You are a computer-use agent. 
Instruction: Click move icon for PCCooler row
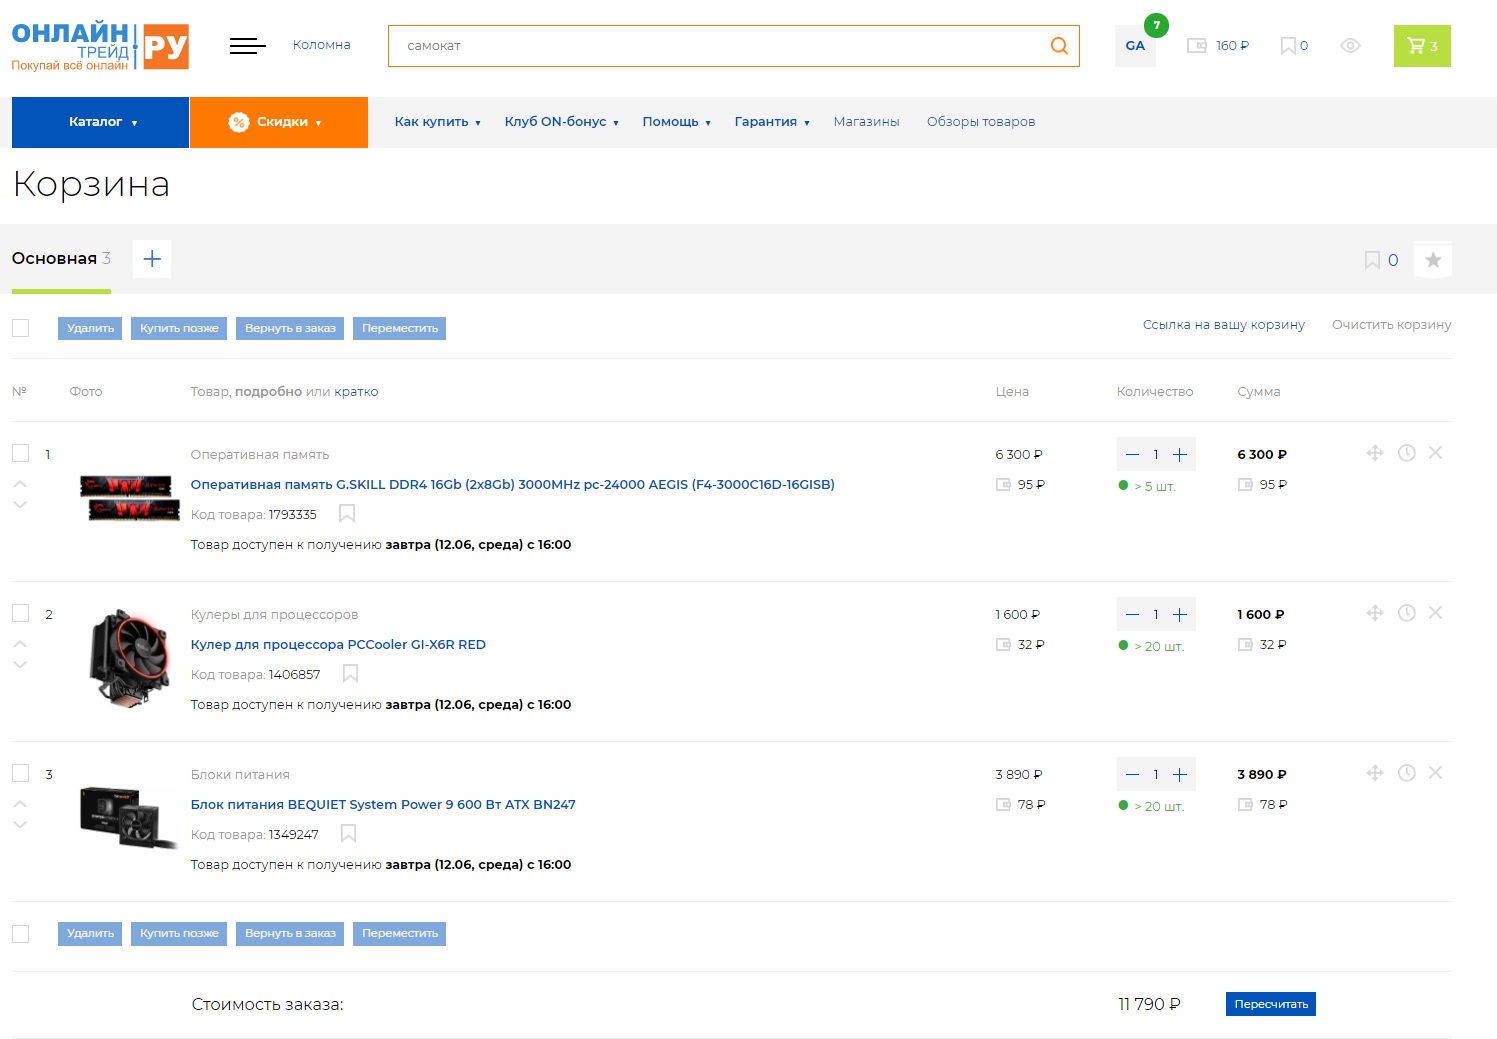click(x=1375, y=613)
